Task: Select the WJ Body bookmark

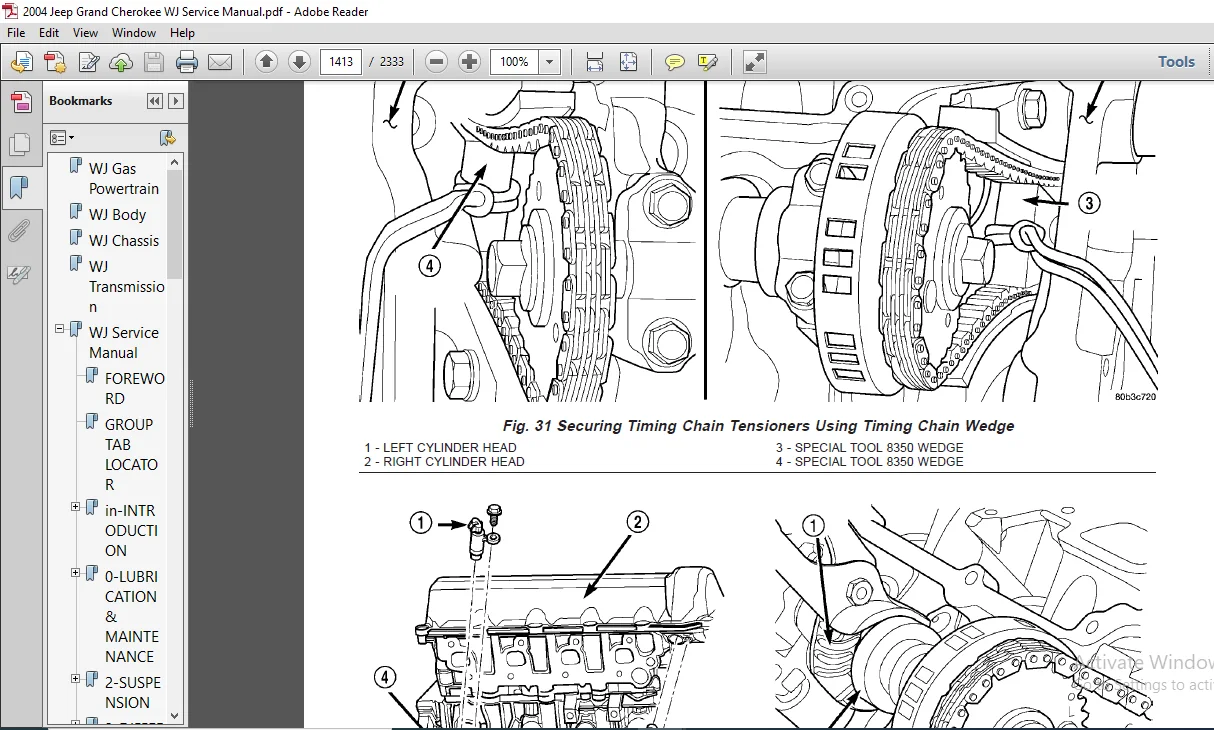Action: 117,214
